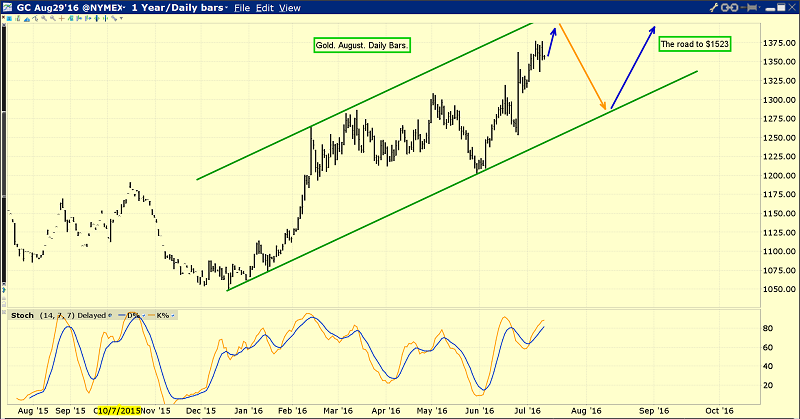Select the "Gold. August. Daily Bars." annotation
Screen dimensions: 800x419
pos(356,45)
